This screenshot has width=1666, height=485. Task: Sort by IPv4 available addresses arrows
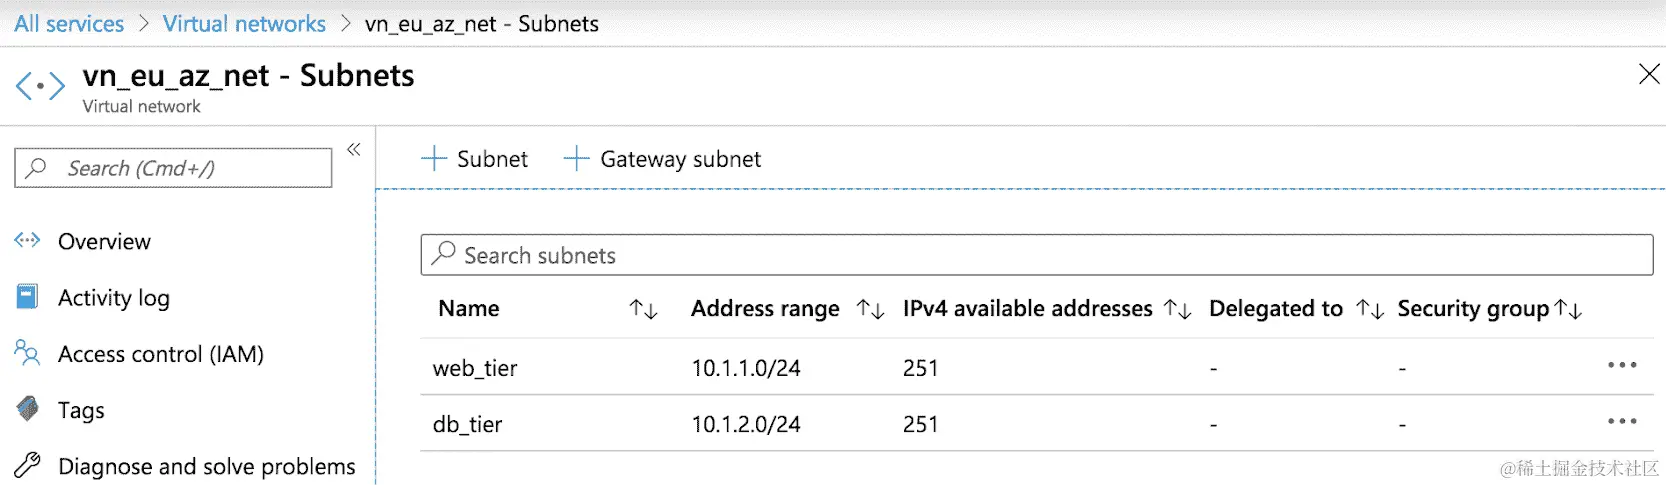coord(1178,310)
